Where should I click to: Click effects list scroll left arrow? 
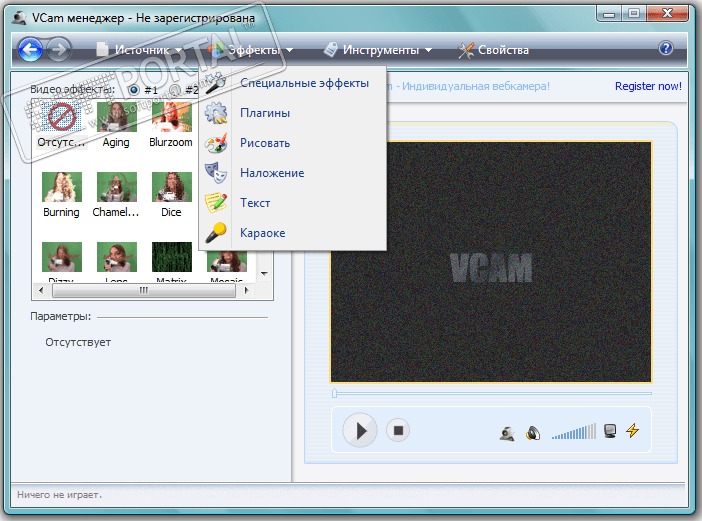41,290
